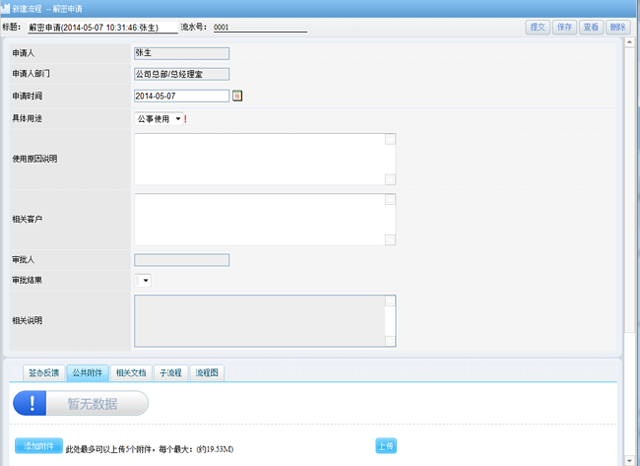
Task: Click into the 申请时间 date field
Action: tap(181, 96)
